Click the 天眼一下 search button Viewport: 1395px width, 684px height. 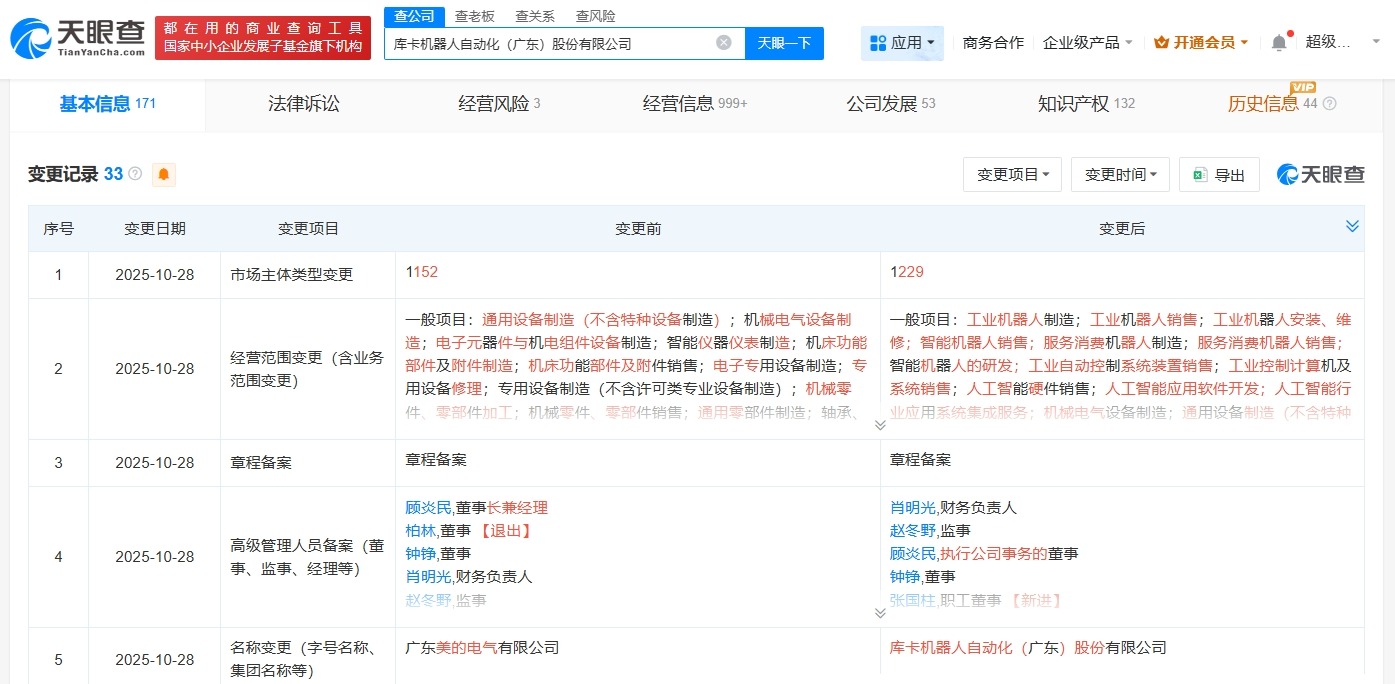(785, 42)
